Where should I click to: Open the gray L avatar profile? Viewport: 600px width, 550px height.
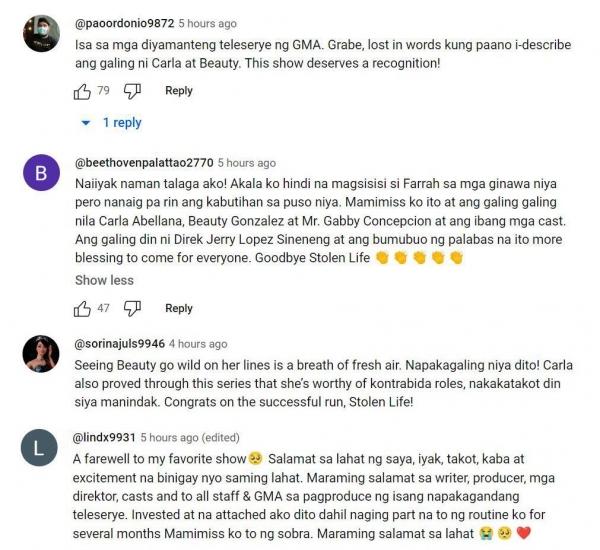(x=39, y=447)
